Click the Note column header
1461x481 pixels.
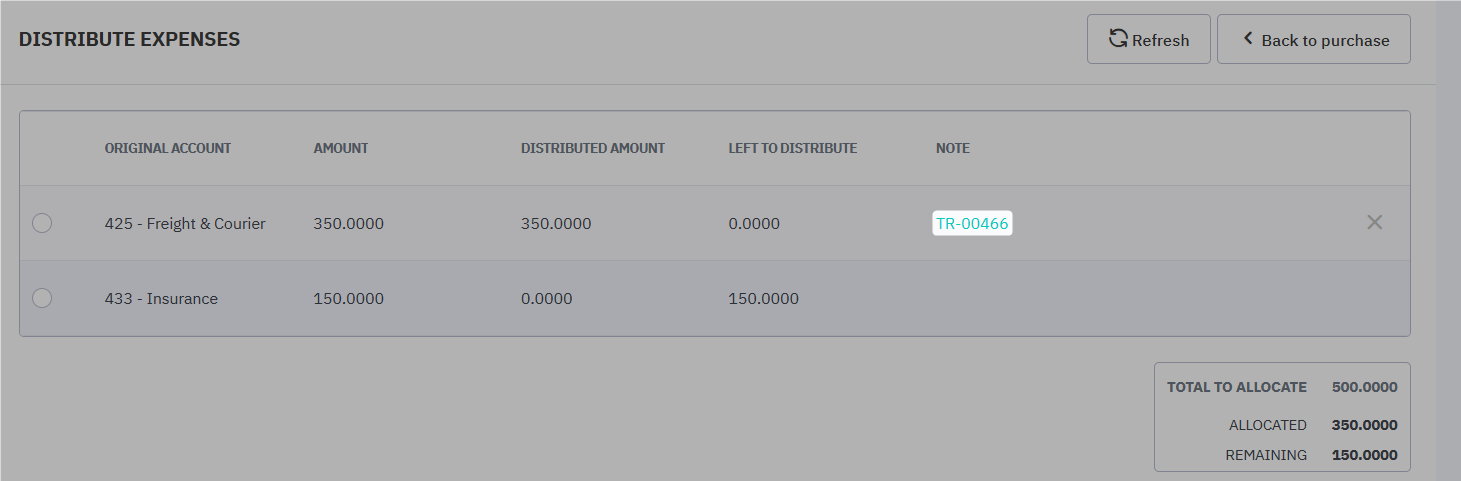953,148
